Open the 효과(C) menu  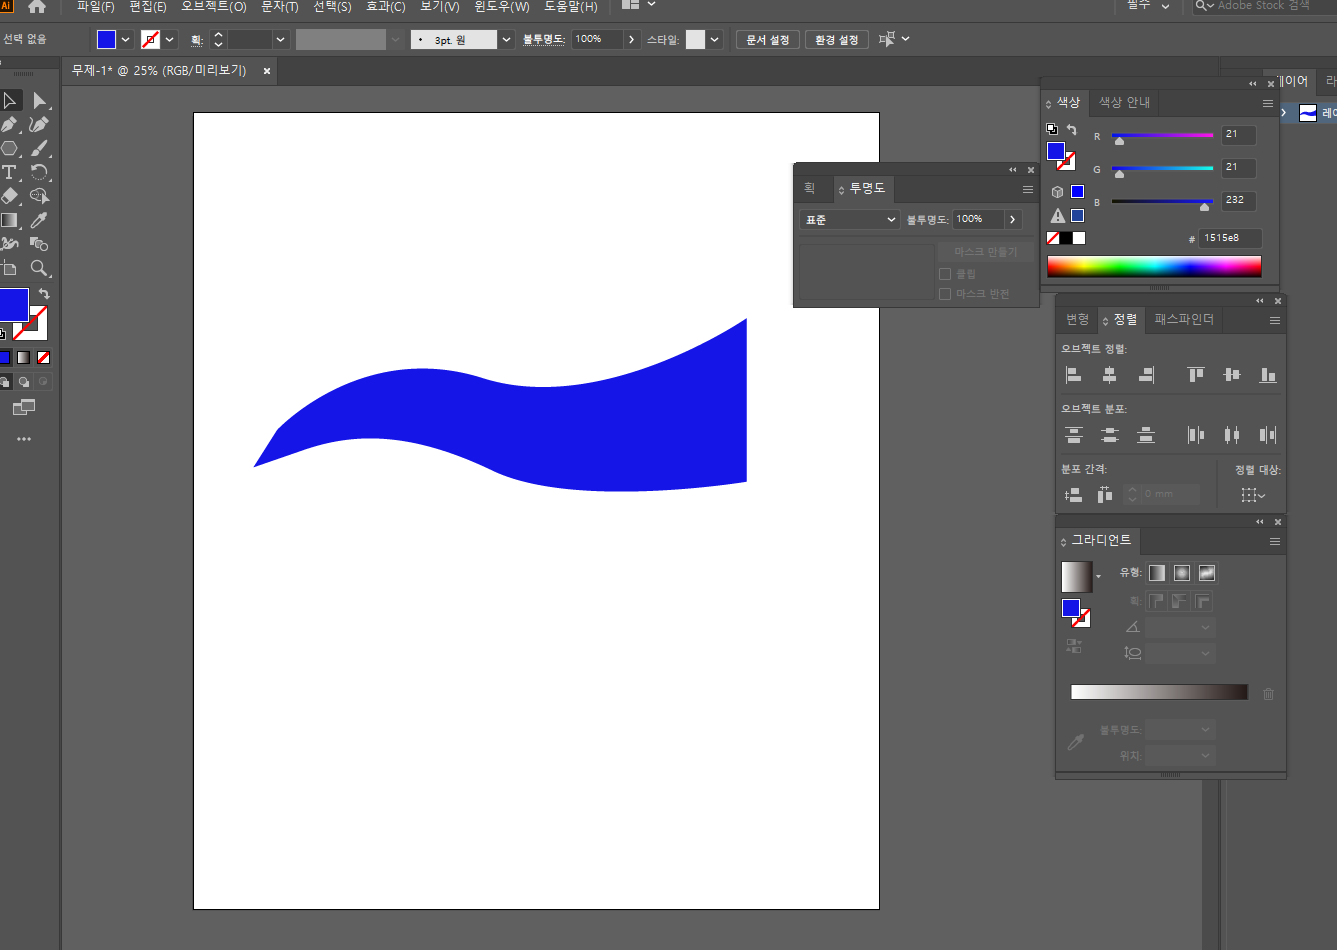pyautogui.click(x=386, y=7)
